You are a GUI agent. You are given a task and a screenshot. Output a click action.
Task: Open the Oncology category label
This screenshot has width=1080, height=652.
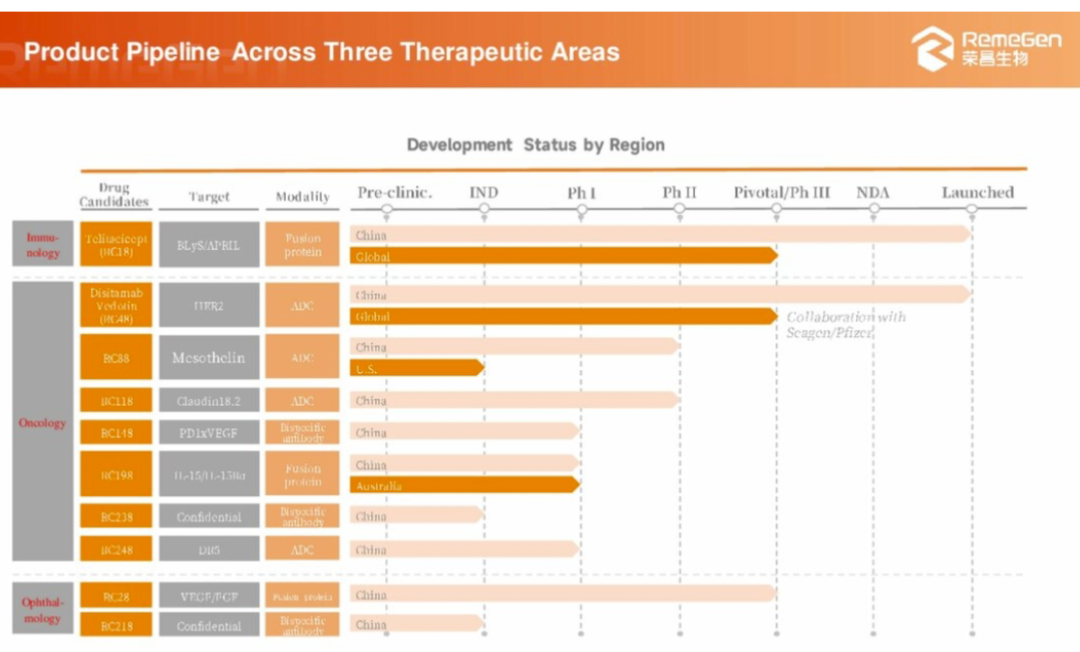point(43,422)
